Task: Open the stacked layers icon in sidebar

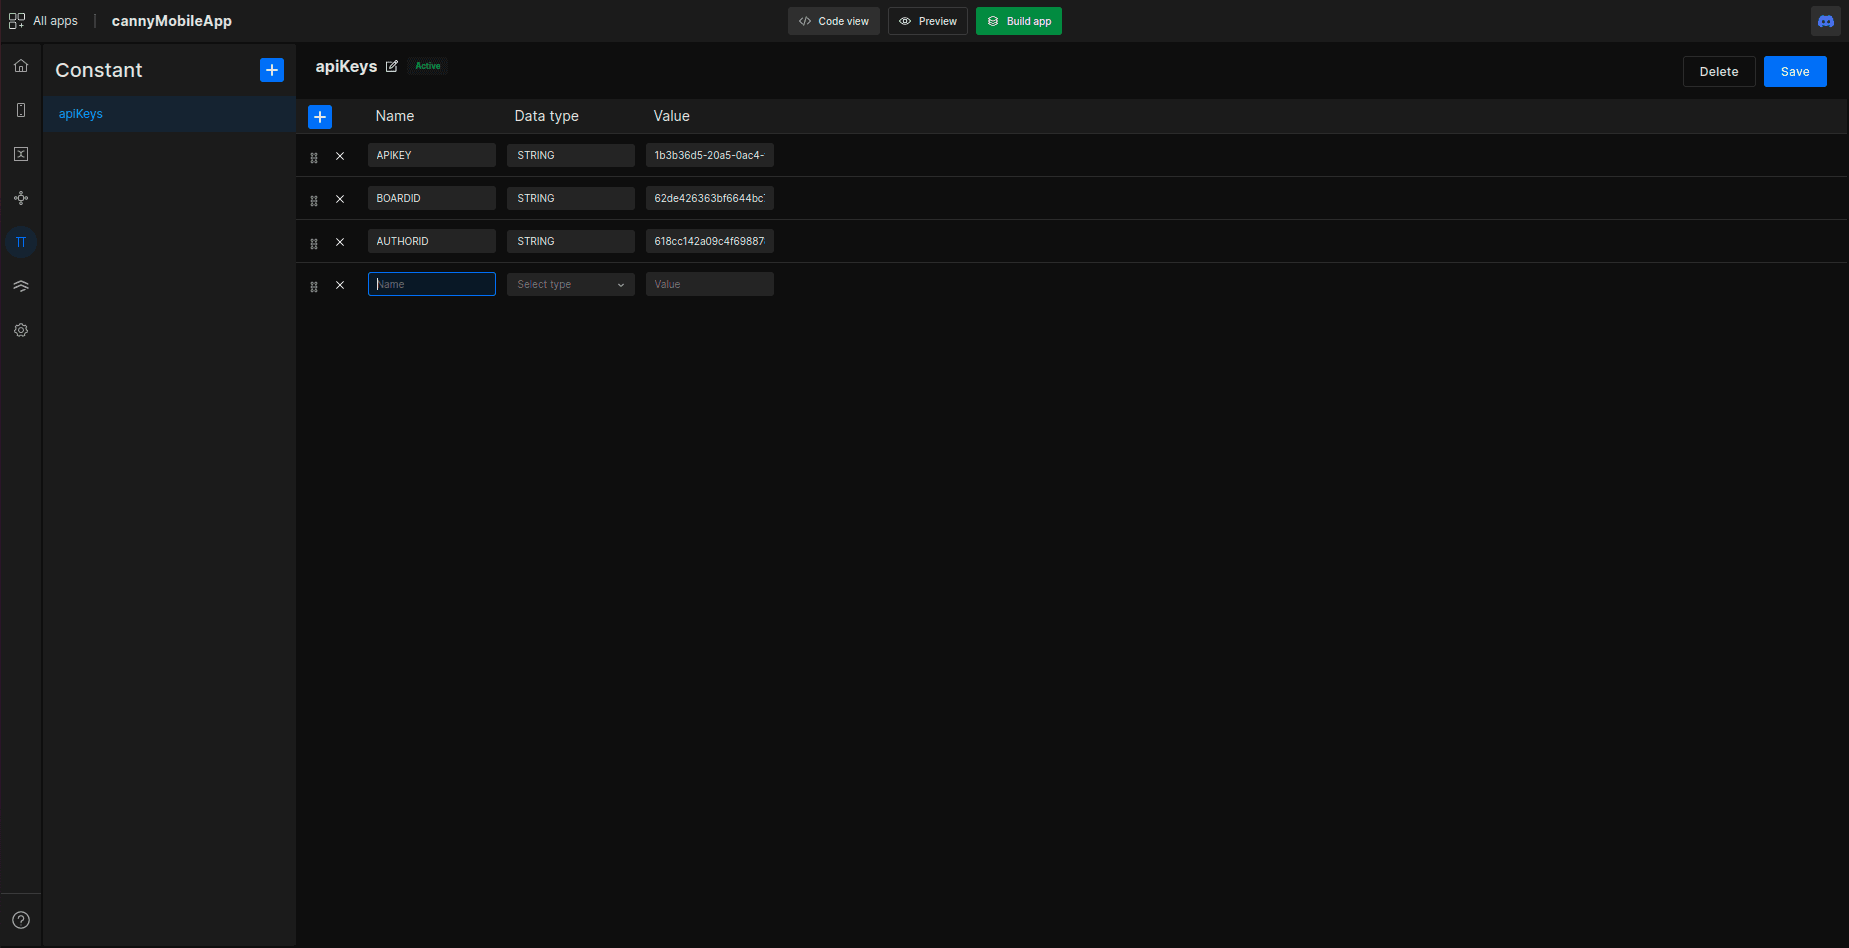Action: point(20,286)
